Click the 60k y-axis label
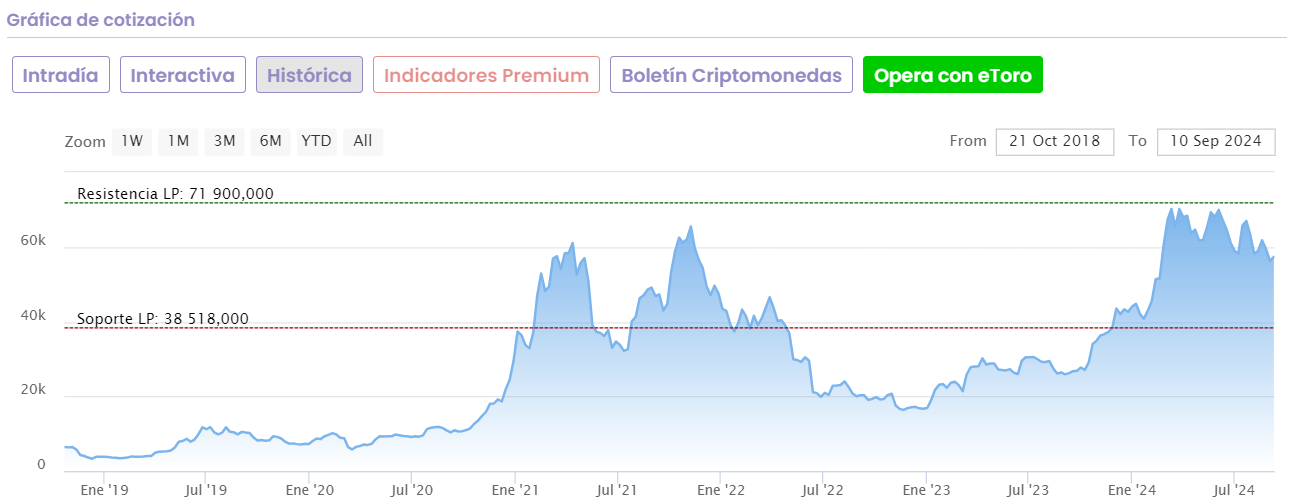 click(x=33, y=241)
